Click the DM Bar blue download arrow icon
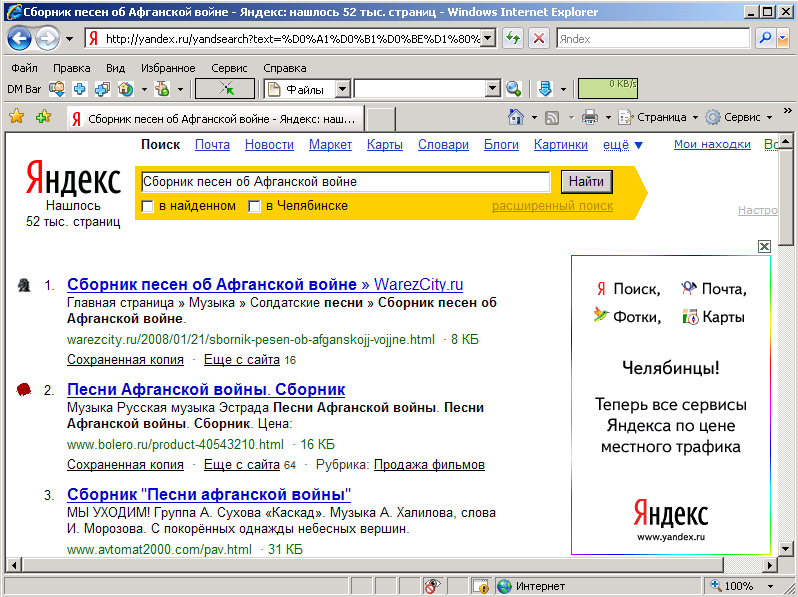 click(545, 89)
